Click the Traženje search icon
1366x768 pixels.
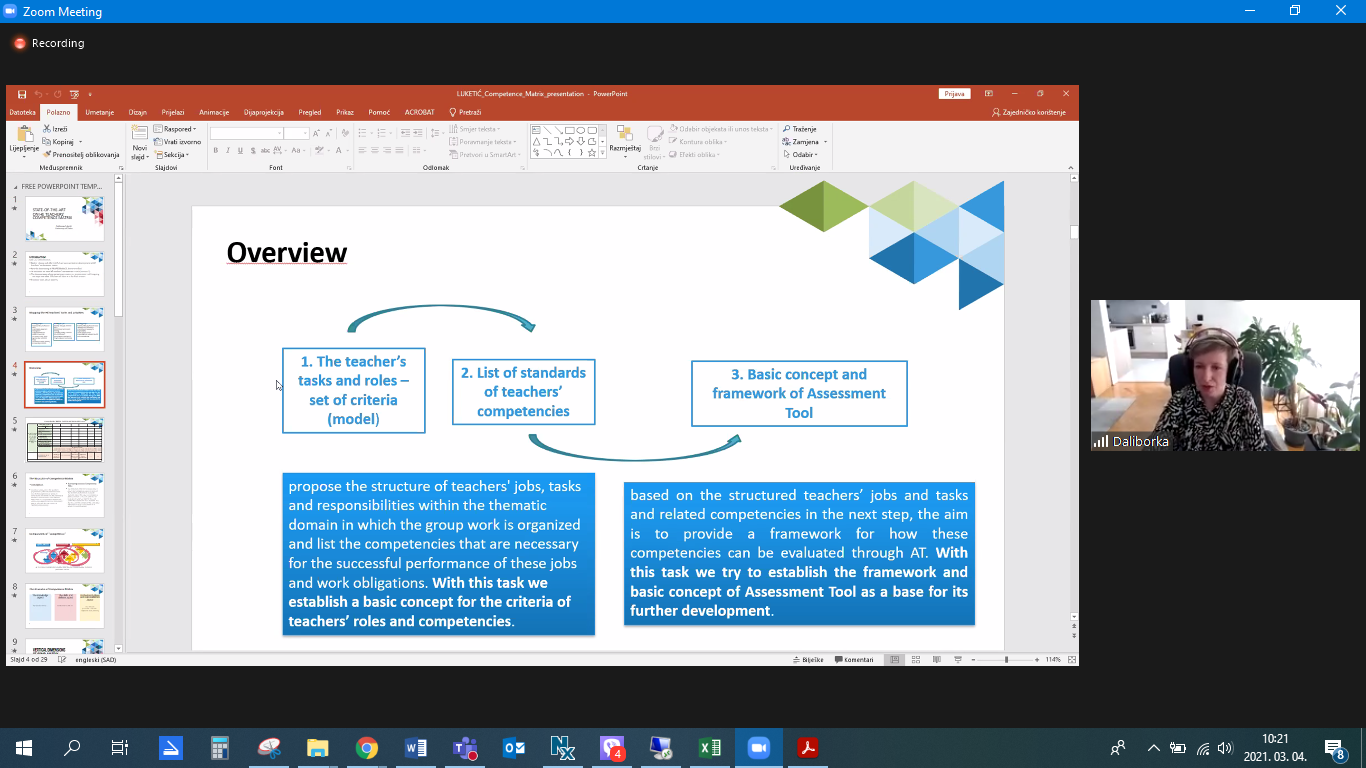tap(799, 129)
